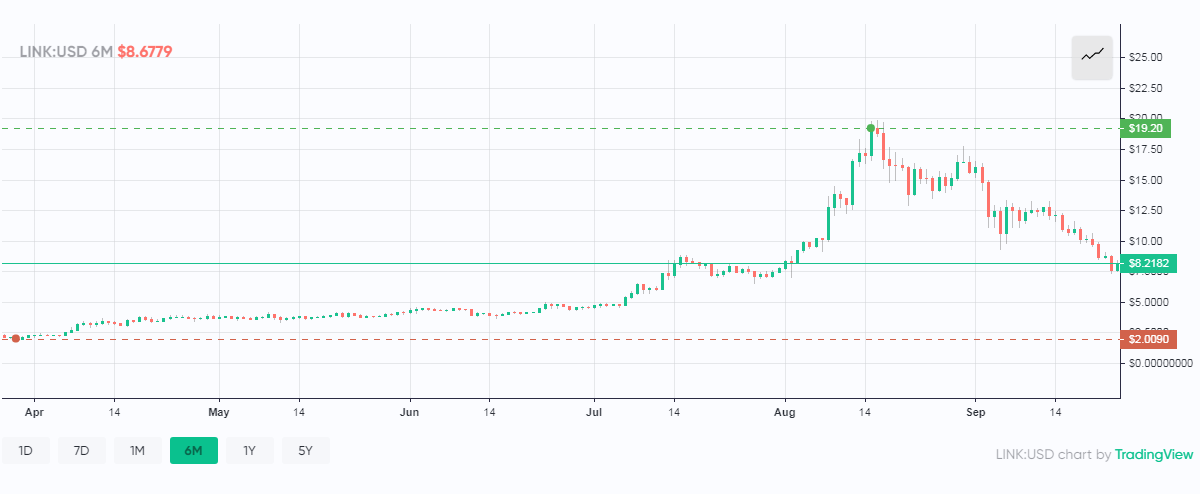The width and height of the screenshot is (1200, 494).
Task: Click the $25.00 price axis label
Action: pos(1145,57)
